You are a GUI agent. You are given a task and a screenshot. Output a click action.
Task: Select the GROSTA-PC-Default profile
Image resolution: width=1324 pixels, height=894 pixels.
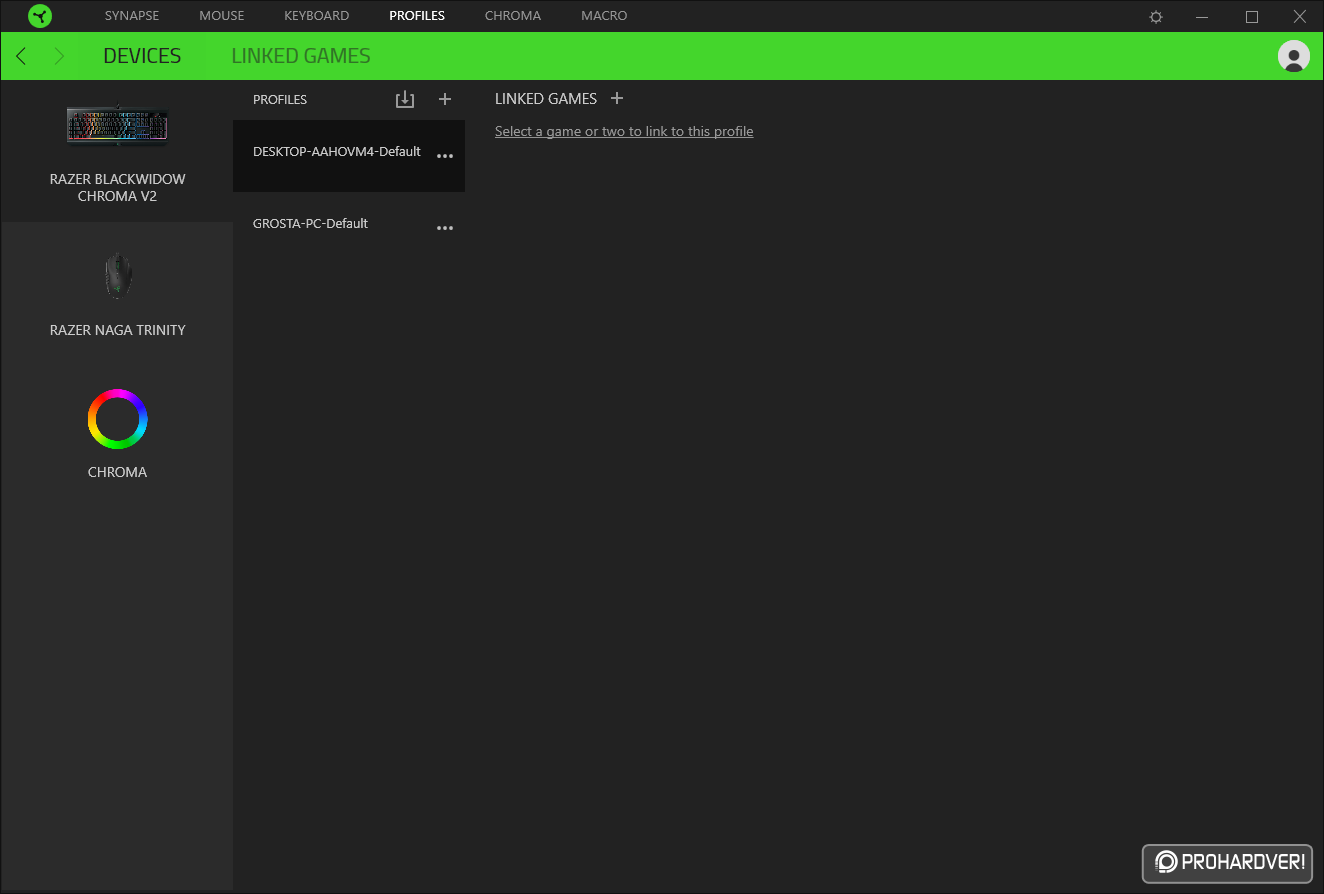pyautogui.click(x=349, y=228)
